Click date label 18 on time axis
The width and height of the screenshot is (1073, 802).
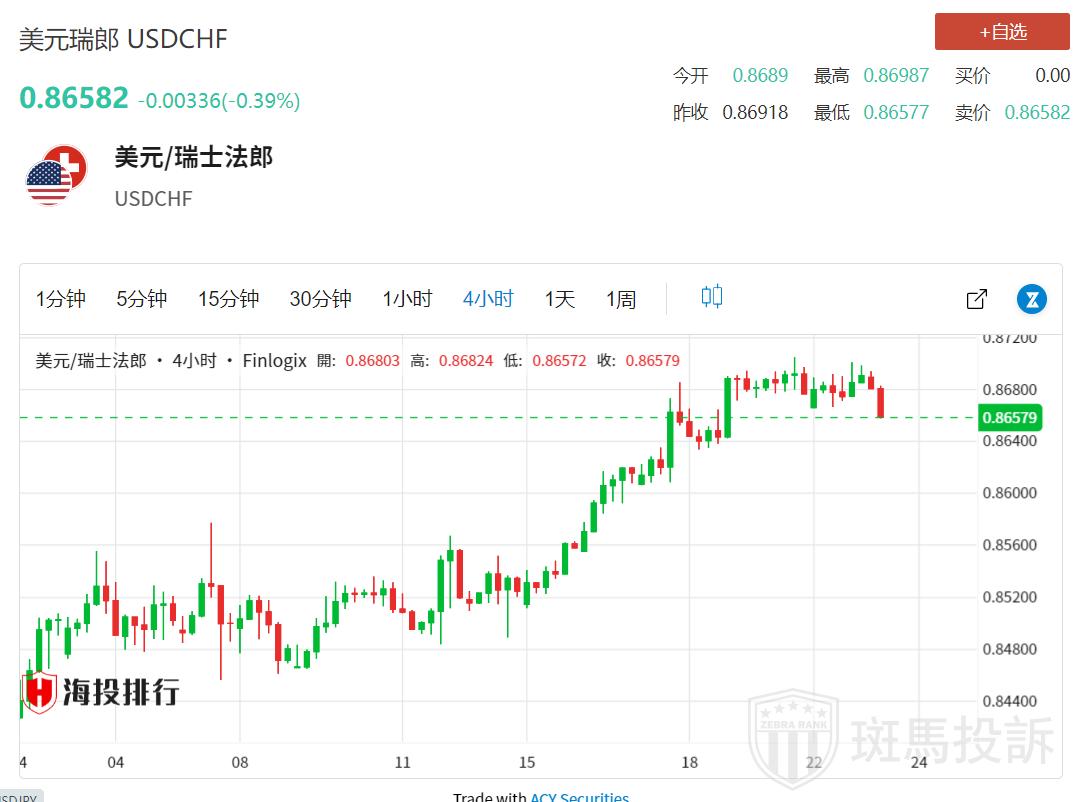pos(687,762)
